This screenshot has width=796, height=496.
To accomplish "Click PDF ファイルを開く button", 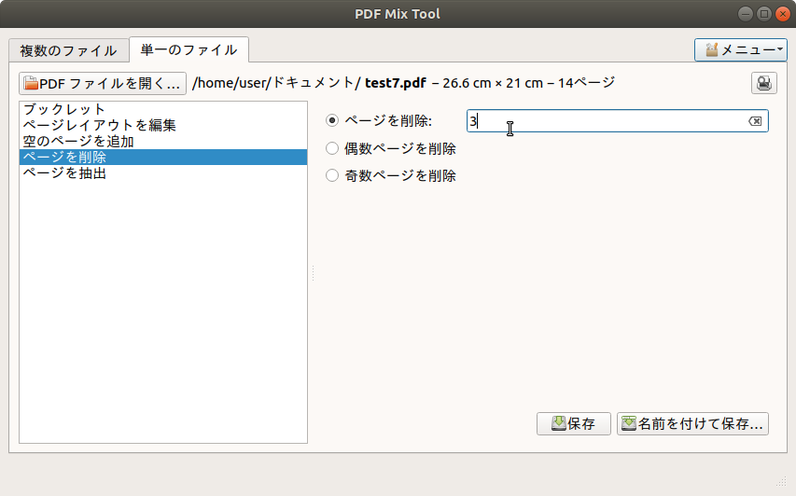I will coord(103,83).
